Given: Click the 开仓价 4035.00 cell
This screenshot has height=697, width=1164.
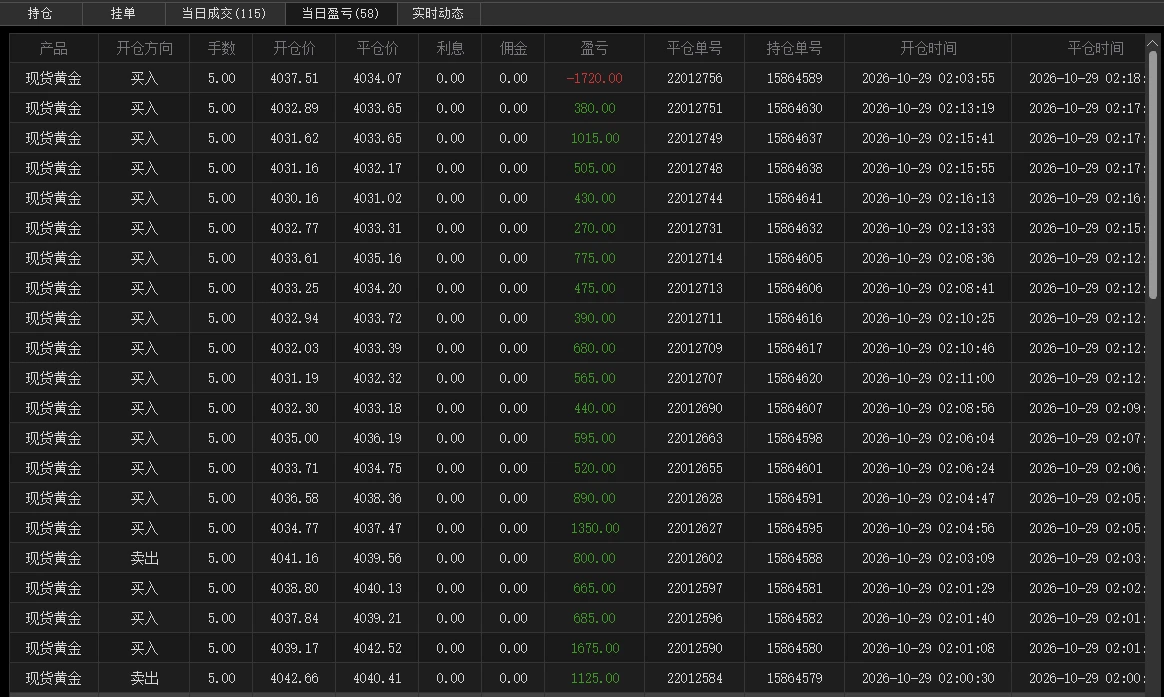Looking at the screenshot, I should click(x=294, y=438).
